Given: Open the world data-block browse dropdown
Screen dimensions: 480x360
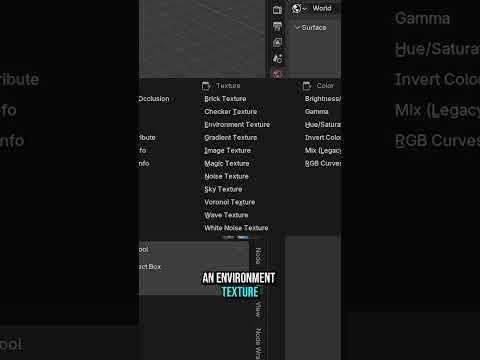Looking at the screenshot, I should tap(299, 8).
